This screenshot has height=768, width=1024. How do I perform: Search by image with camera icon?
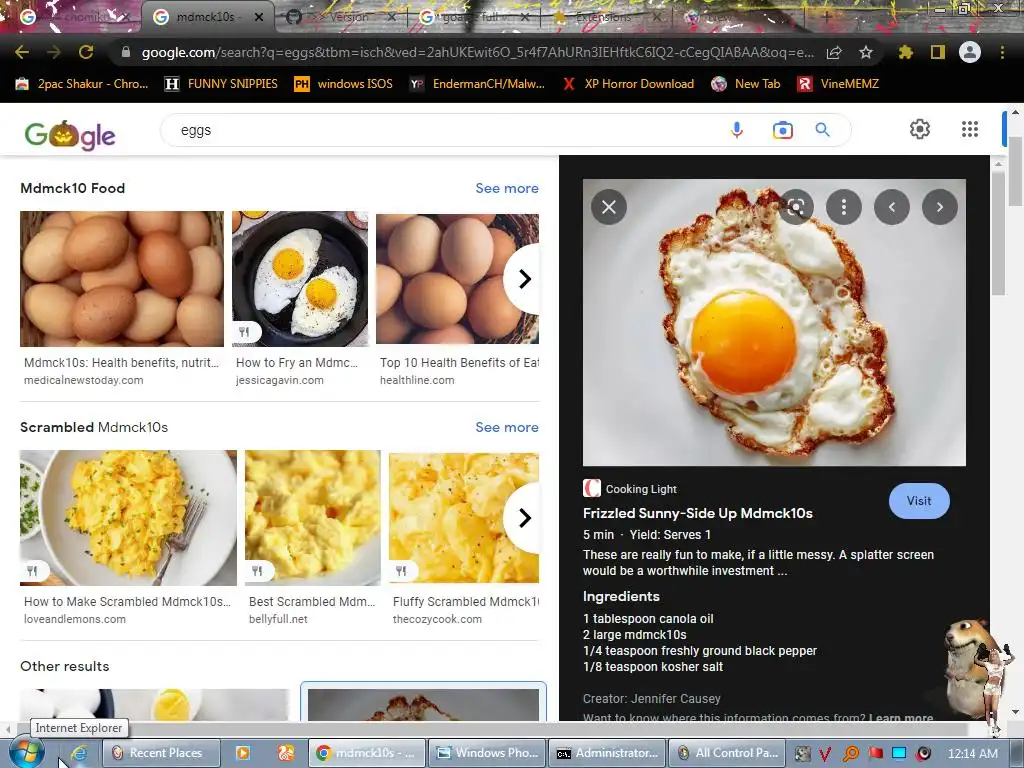click(782, 130)
